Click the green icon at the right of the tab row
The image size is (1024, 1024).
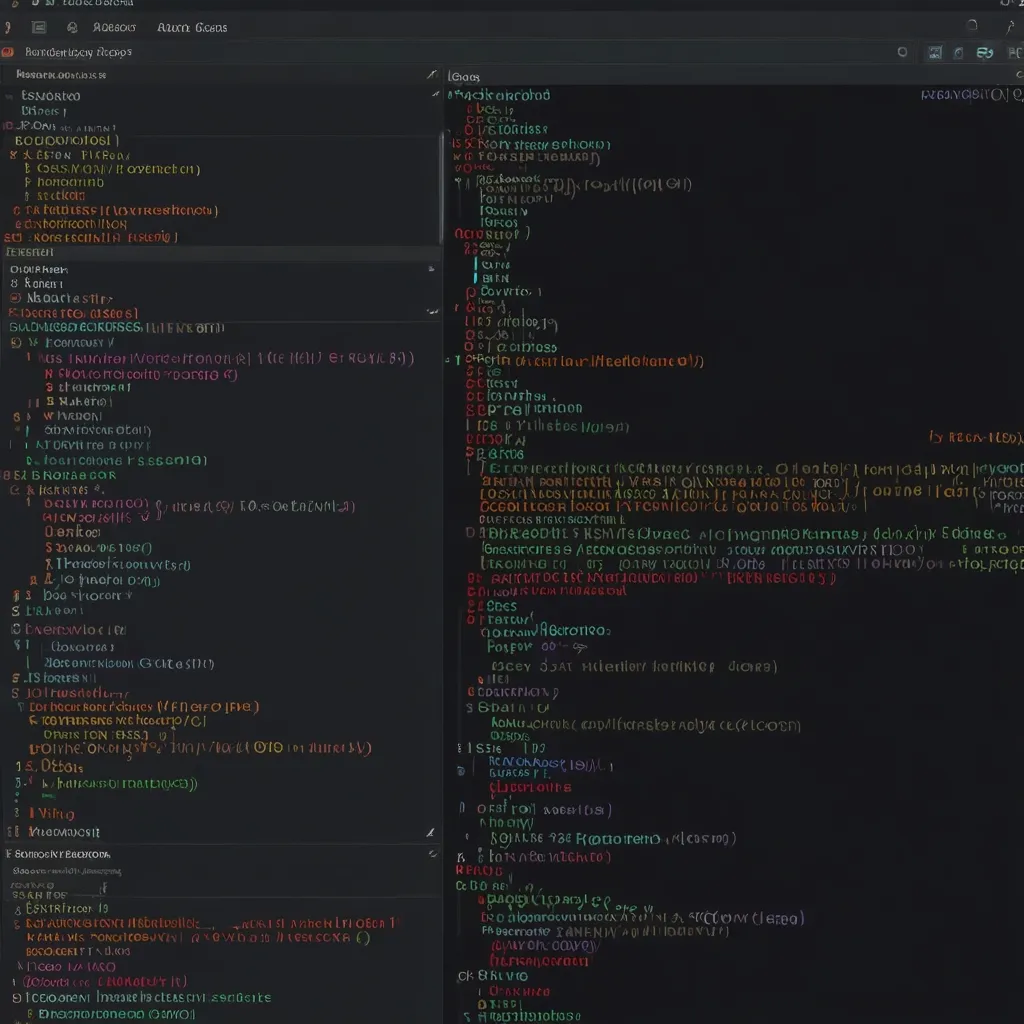click(985, 52)
